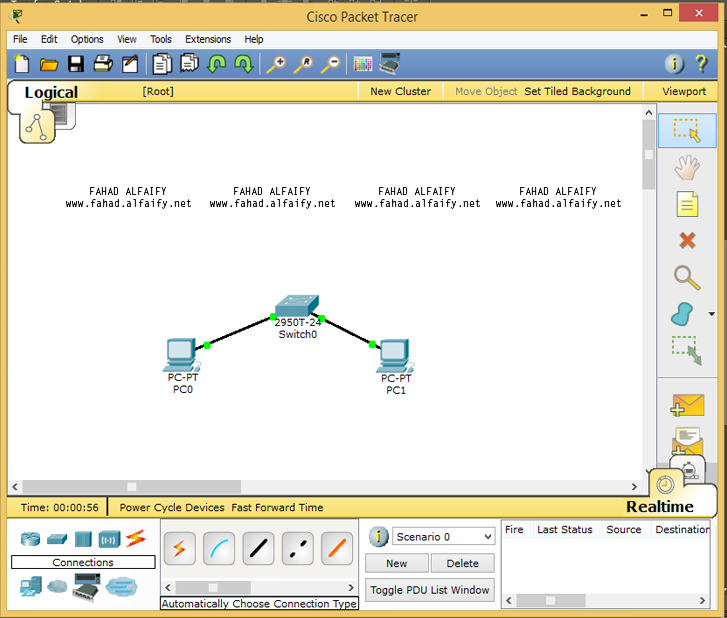Show scenario description via info icon
This screenshot has width=727, height=618.
point(378,536)
